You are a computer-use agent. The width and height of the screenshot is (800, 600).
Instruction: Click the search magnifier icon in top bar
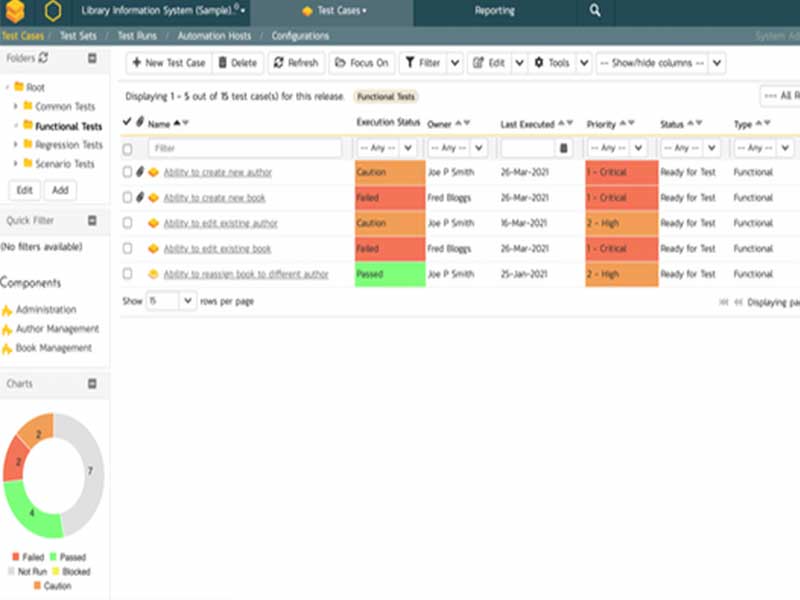[595, 11]
